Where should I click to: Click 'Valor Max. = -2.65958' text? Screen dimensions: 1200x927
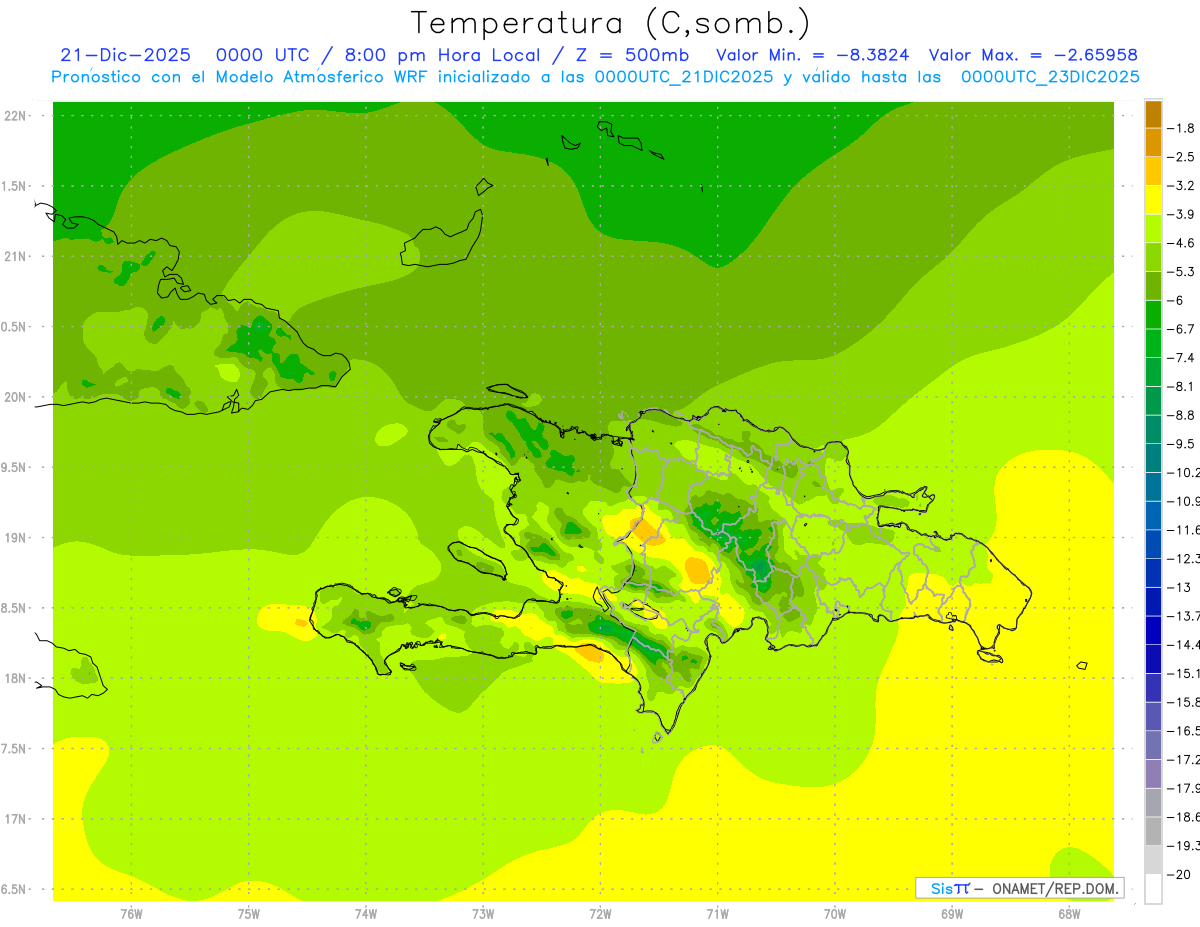1033,55
